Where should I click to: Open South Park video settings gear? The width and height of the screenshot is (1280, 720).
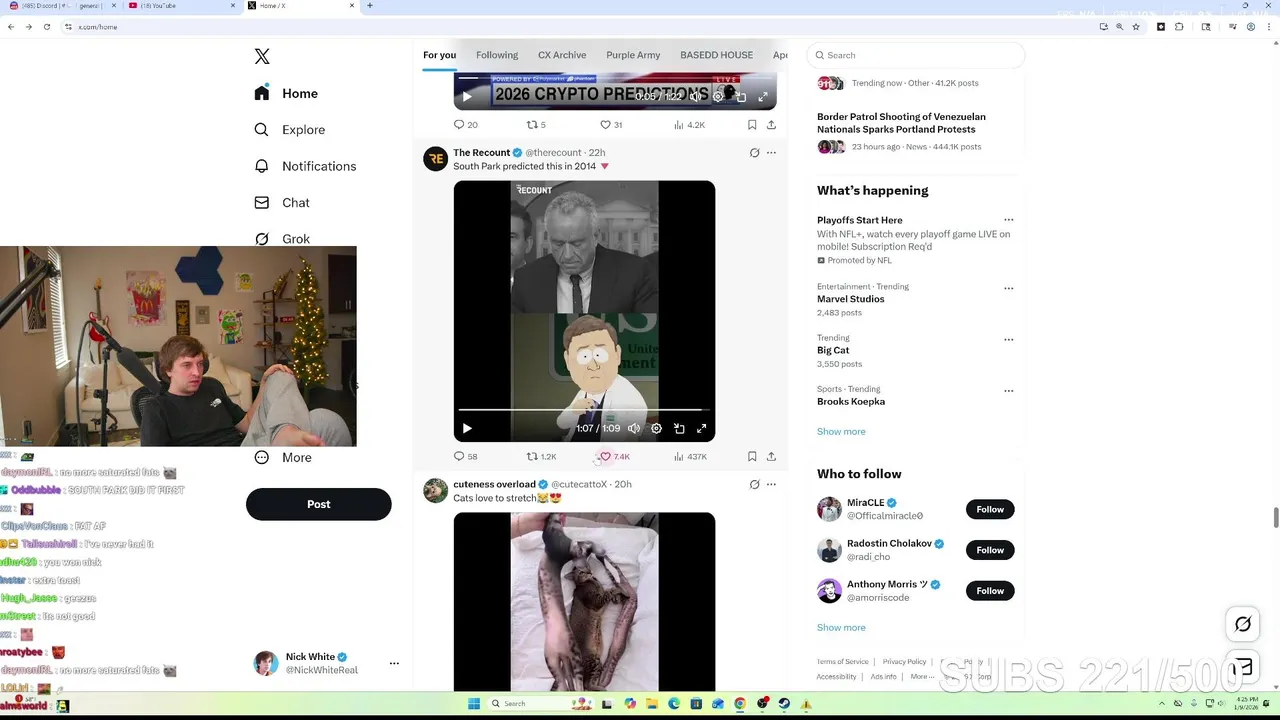coord(656,429)
